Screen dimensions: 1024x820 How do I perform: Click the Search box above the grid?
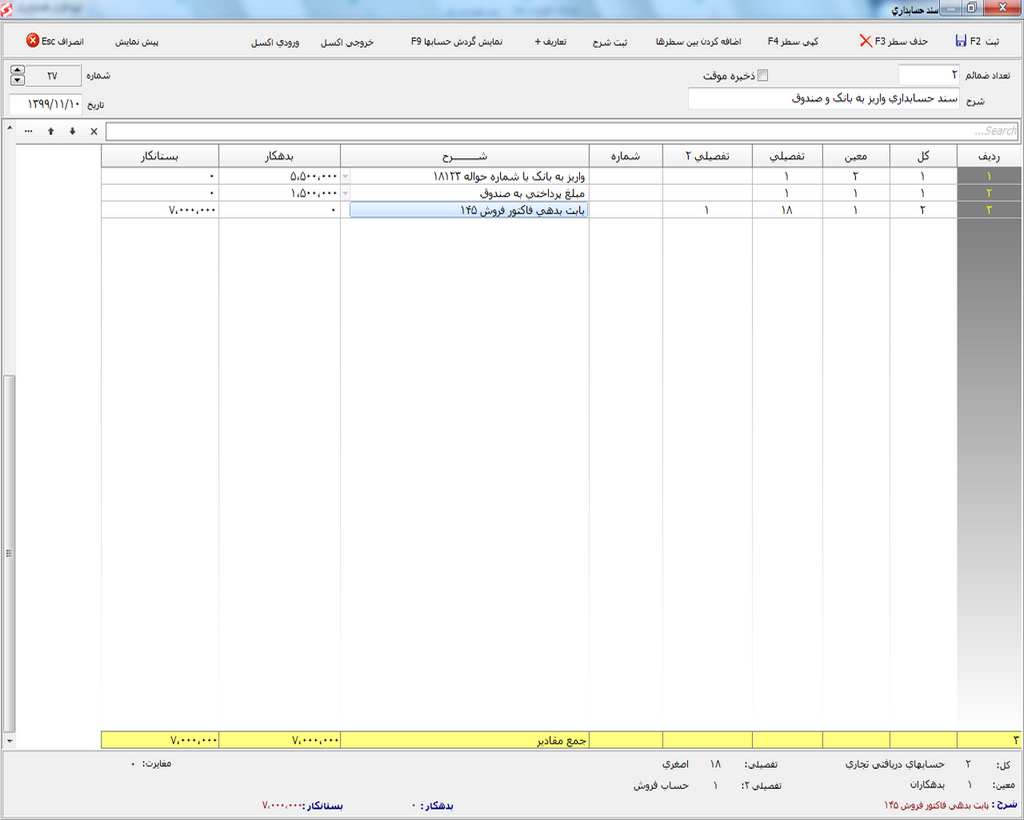pos(562,131)
